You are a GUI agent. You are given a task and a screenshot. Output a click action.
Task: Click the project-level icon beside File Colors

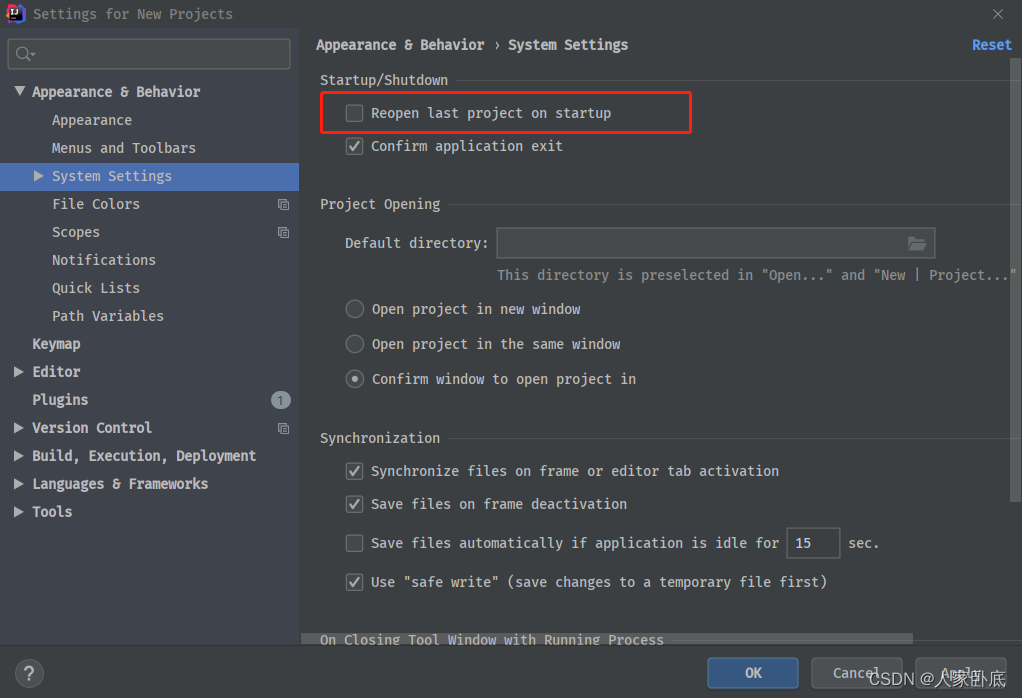click(283, 204)
